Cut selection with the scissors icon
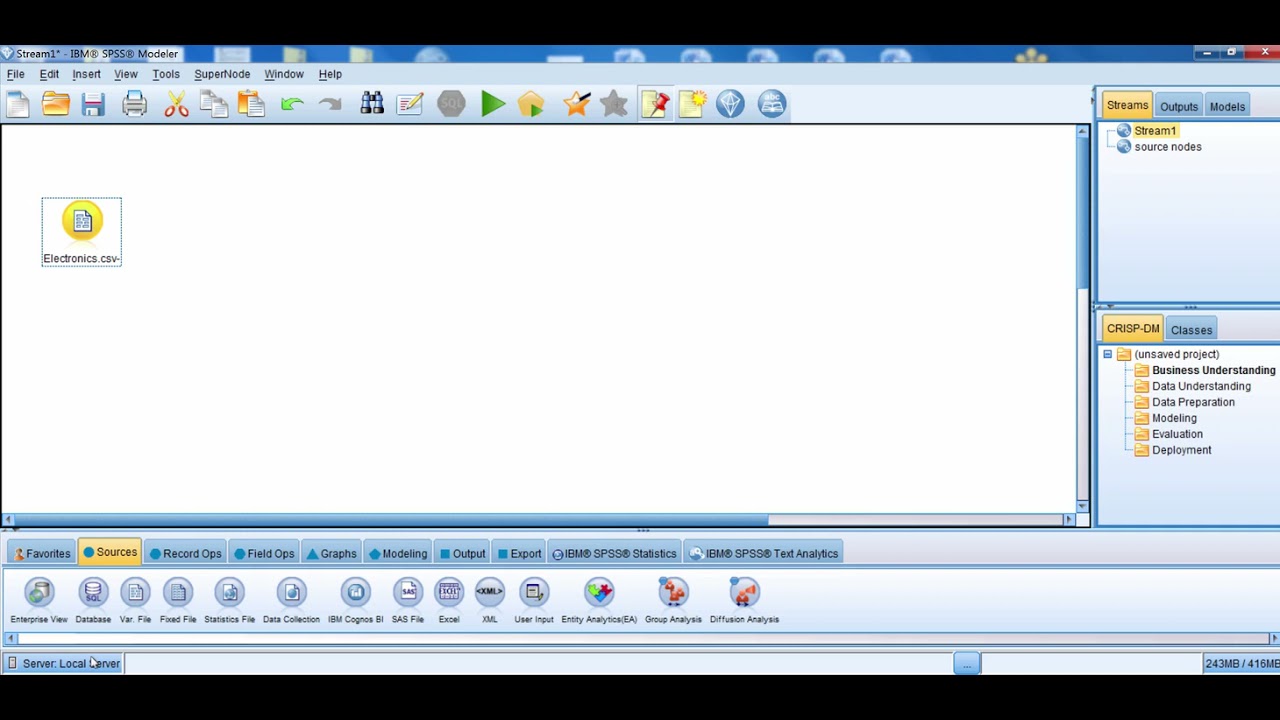The width and height of the screenshot is (1280, 720). click(176, 104)
